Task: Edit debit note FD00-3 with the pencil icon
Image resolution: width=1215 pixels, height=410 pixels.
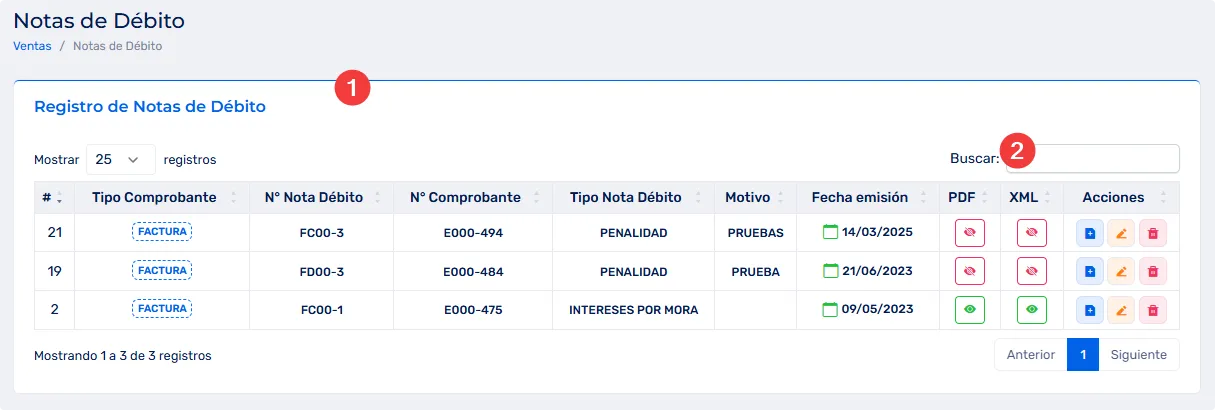Action: point(1121,271)
